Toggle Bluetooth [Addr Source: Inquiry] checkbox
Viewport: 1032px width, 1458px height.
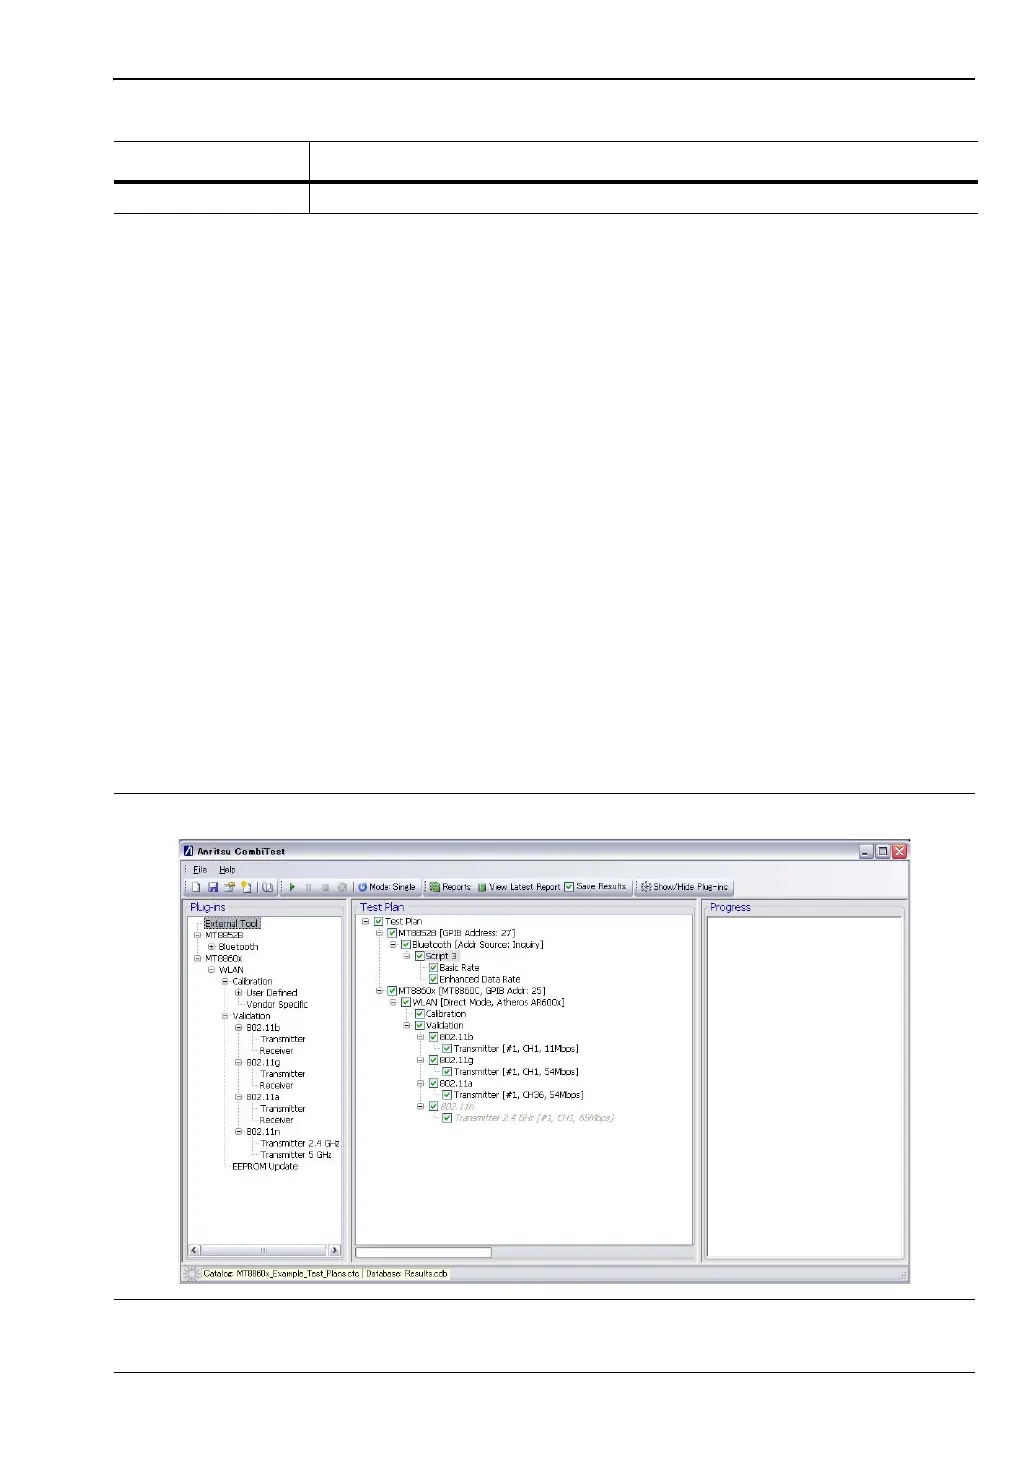pyautogui.click(x=406, y=945)
